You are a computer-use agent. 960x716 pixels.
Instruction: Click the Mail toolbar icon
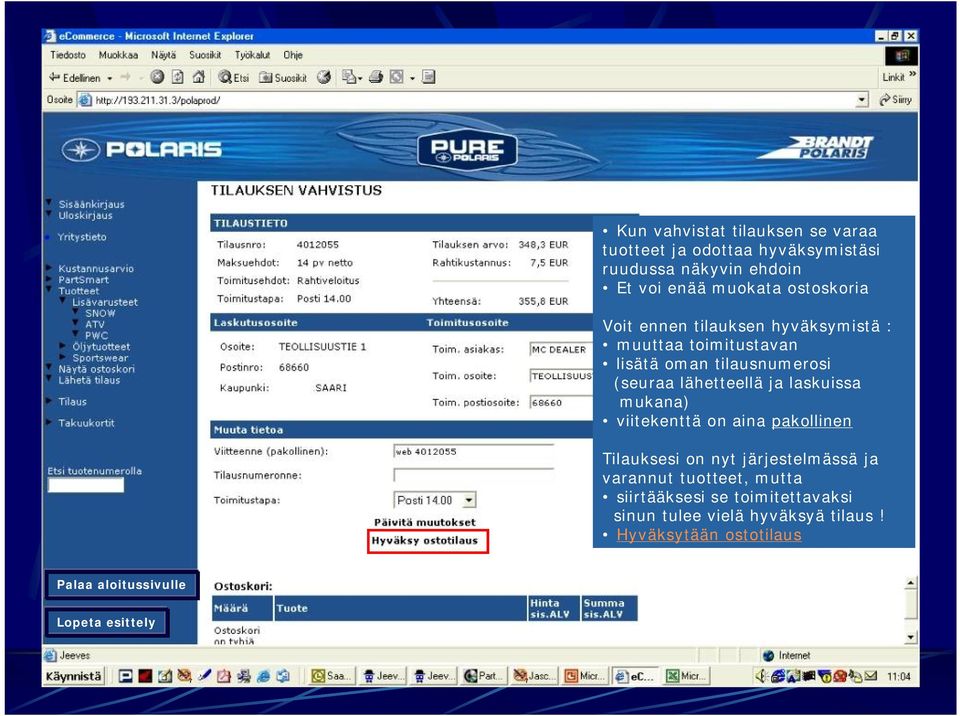(x=349, y=77)
